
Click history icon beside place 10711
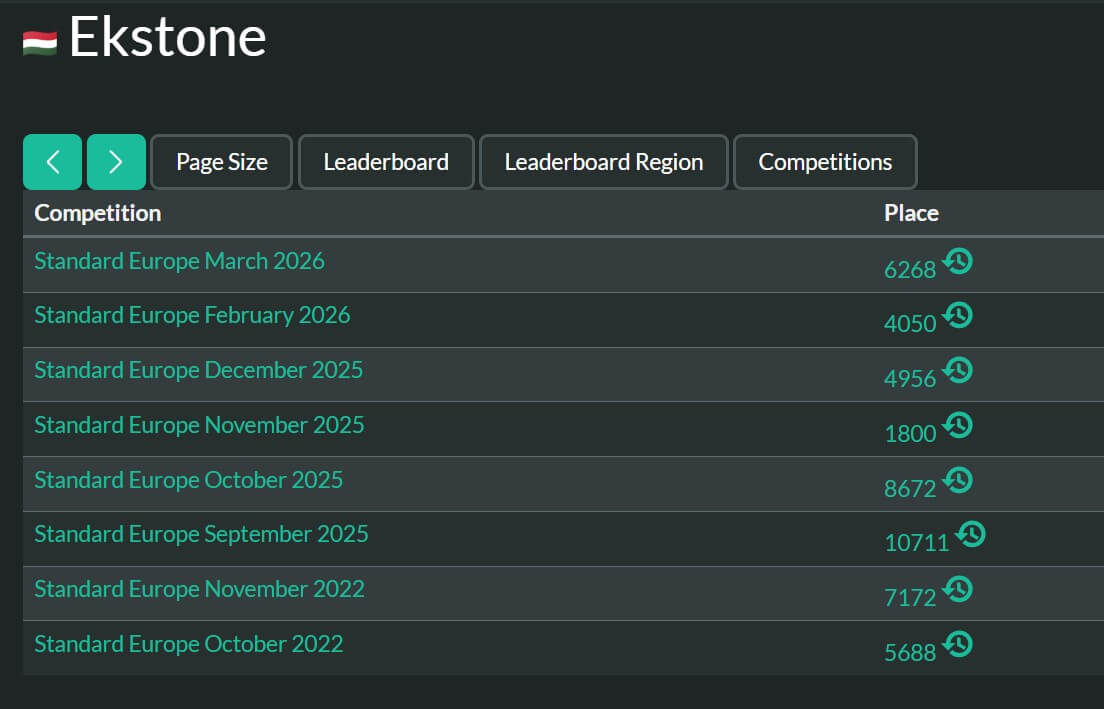[x=970, y=535]
